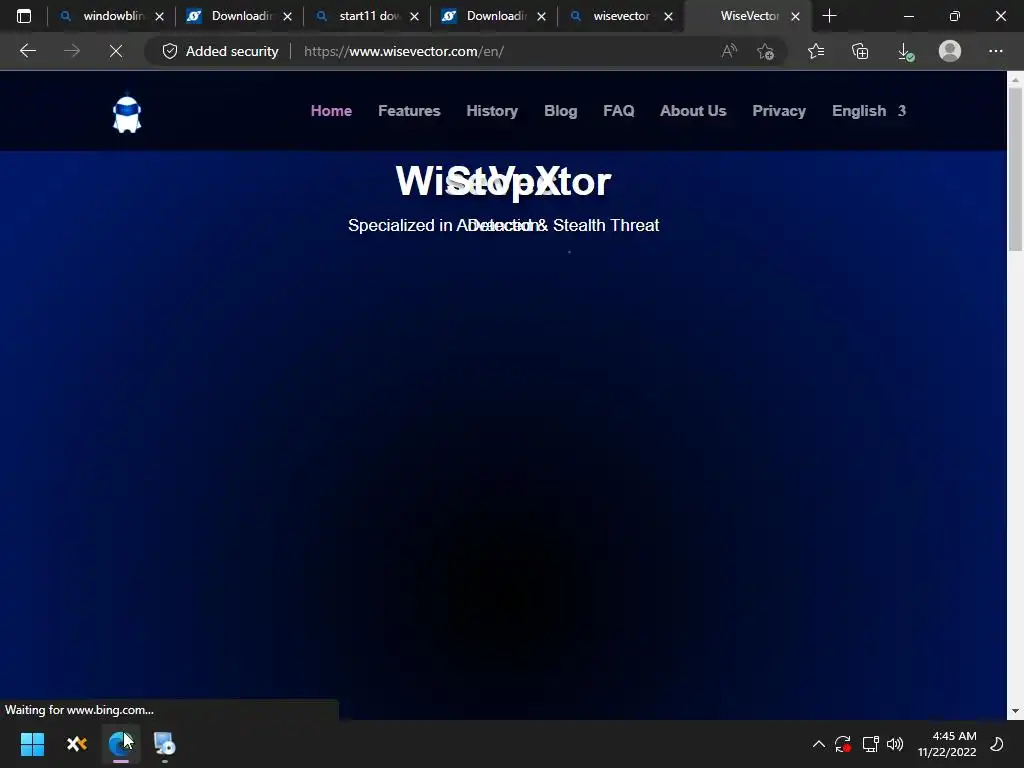Close the active WiseVector tab
The image size is (1024, 768).
pos(795,16)
